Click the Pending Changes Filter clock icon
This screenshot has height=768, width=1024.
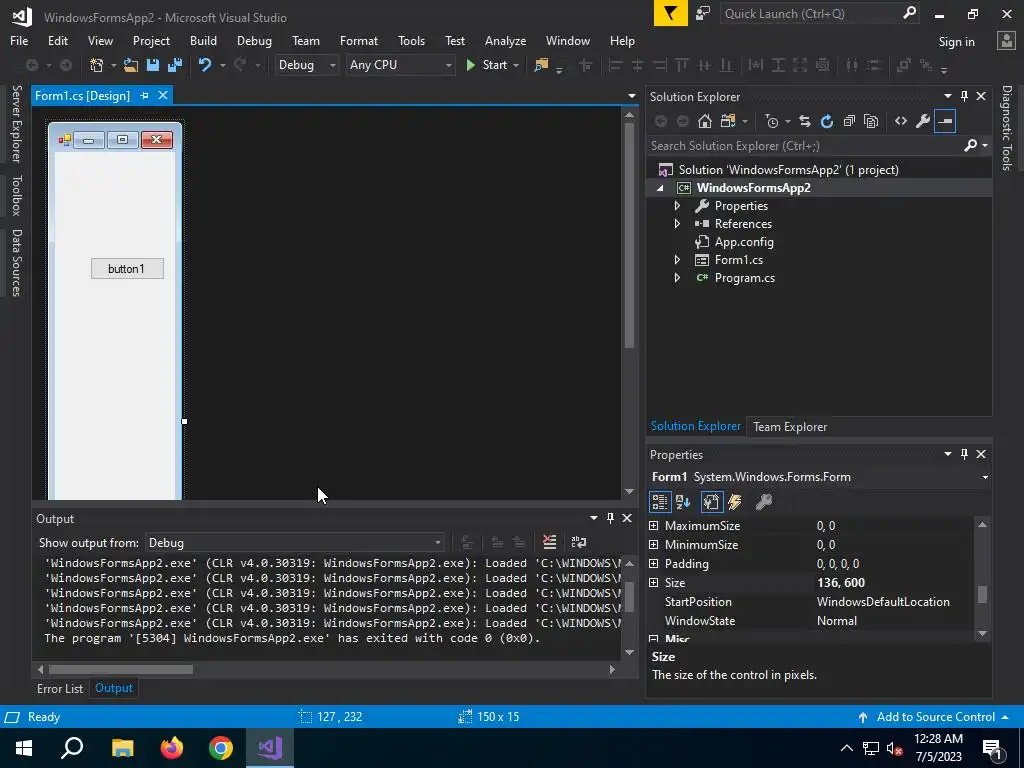tap(772, 121)
